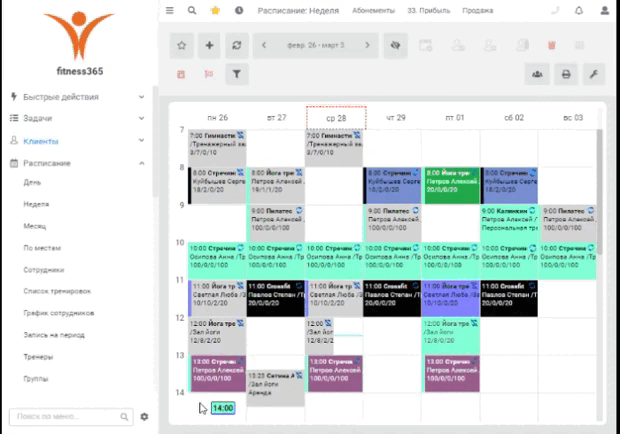
Task: Open the user profile icon
Action: point(605,11)
